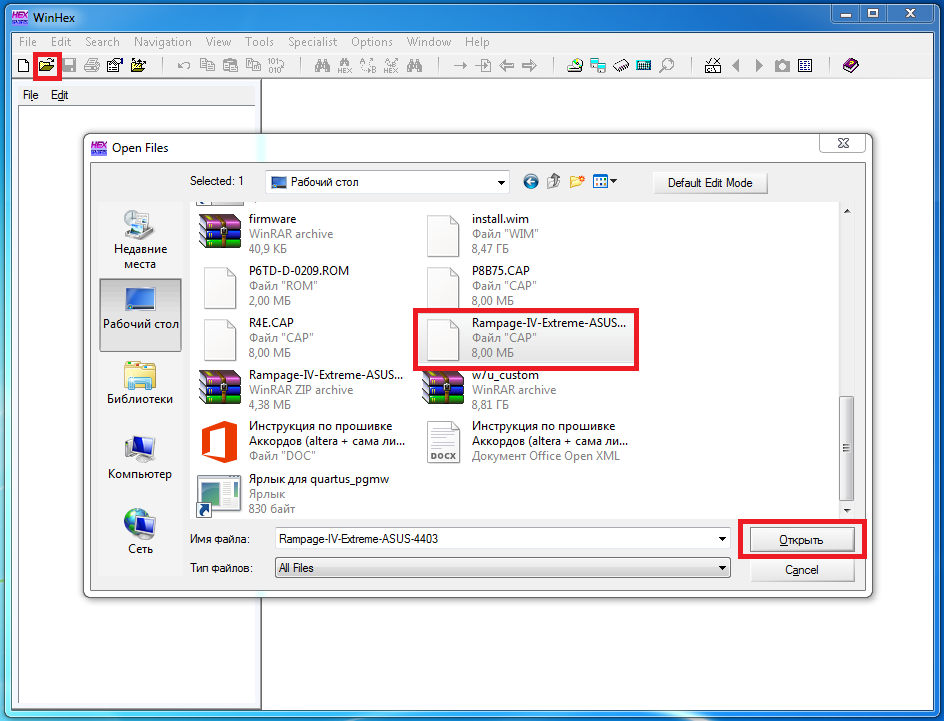This screenshot has width=944, height=721.
Task: Click the blue grid table icon next to the camera
Action: [x=805, y=66]
